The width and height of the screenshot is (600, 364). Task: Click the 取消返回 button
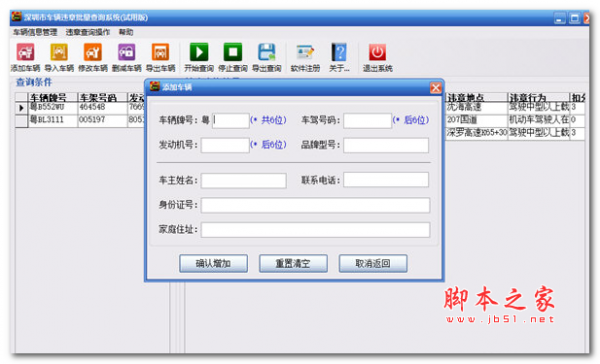tap(373, 263)
